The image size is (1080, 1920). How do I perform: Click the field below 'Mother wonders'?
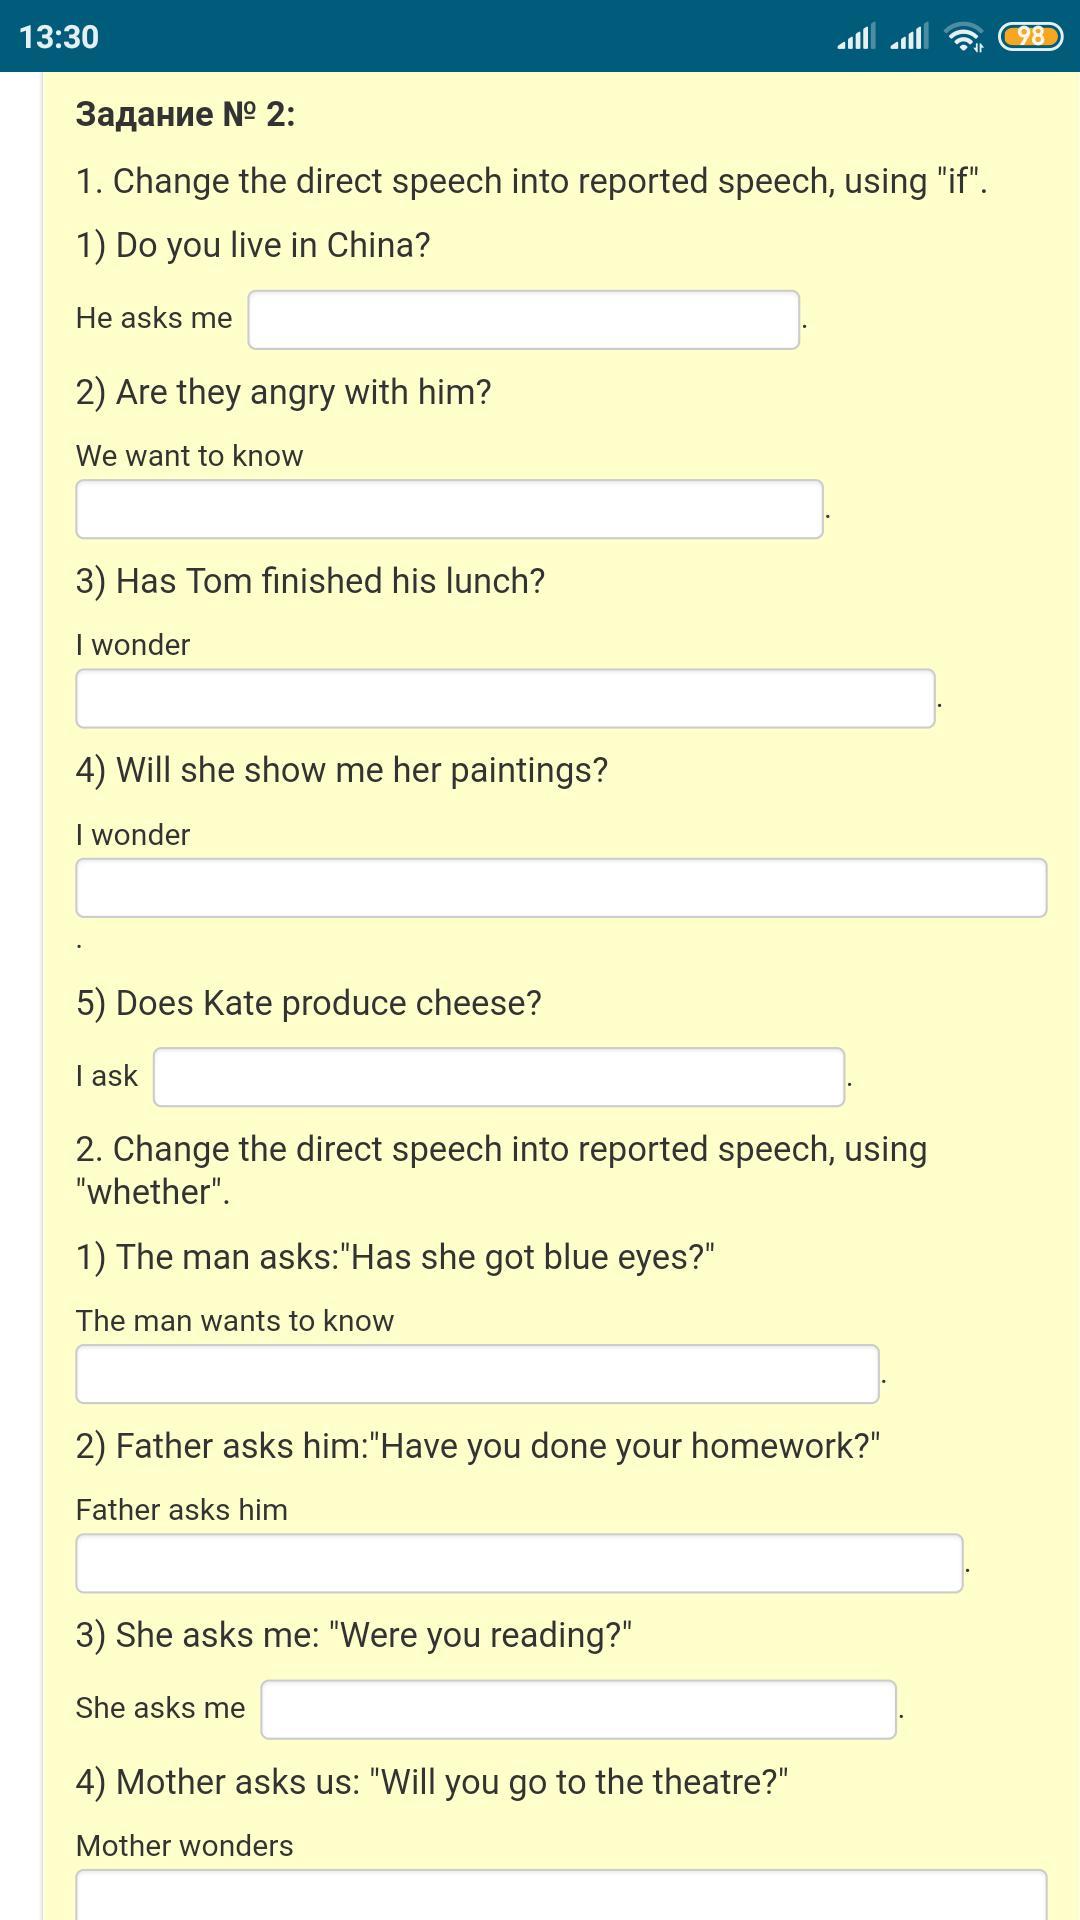pos(561,1895)
